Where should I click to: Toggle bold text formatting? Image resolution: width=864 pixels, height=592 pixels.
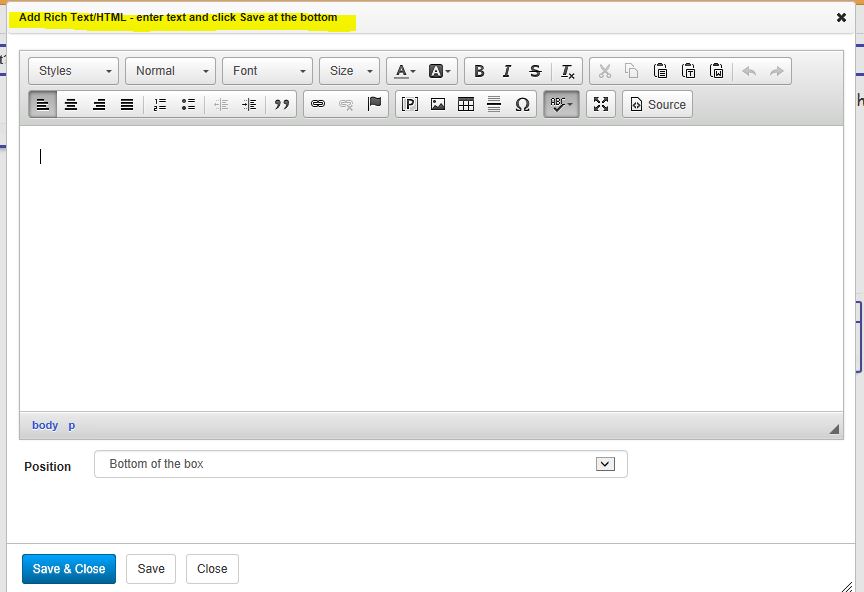[x=479, y=71]
